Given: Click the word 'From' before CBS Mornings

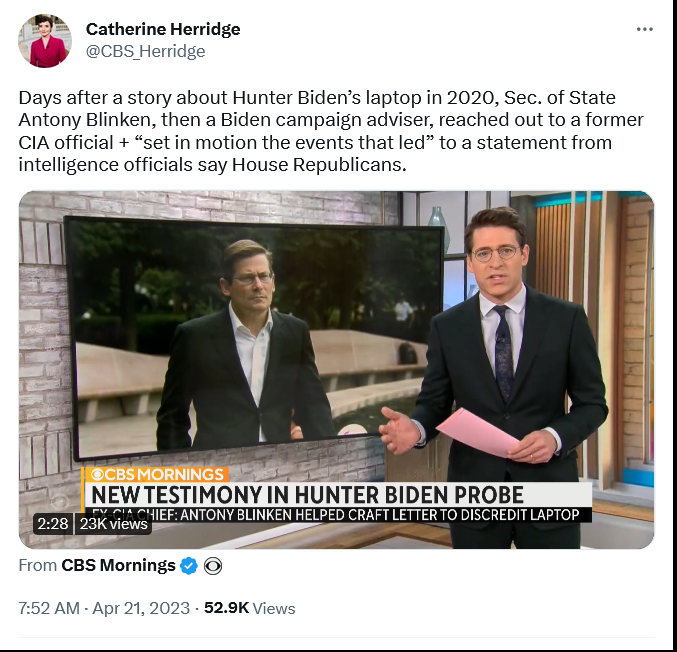Looking at the screenshot, I should 38,565.
